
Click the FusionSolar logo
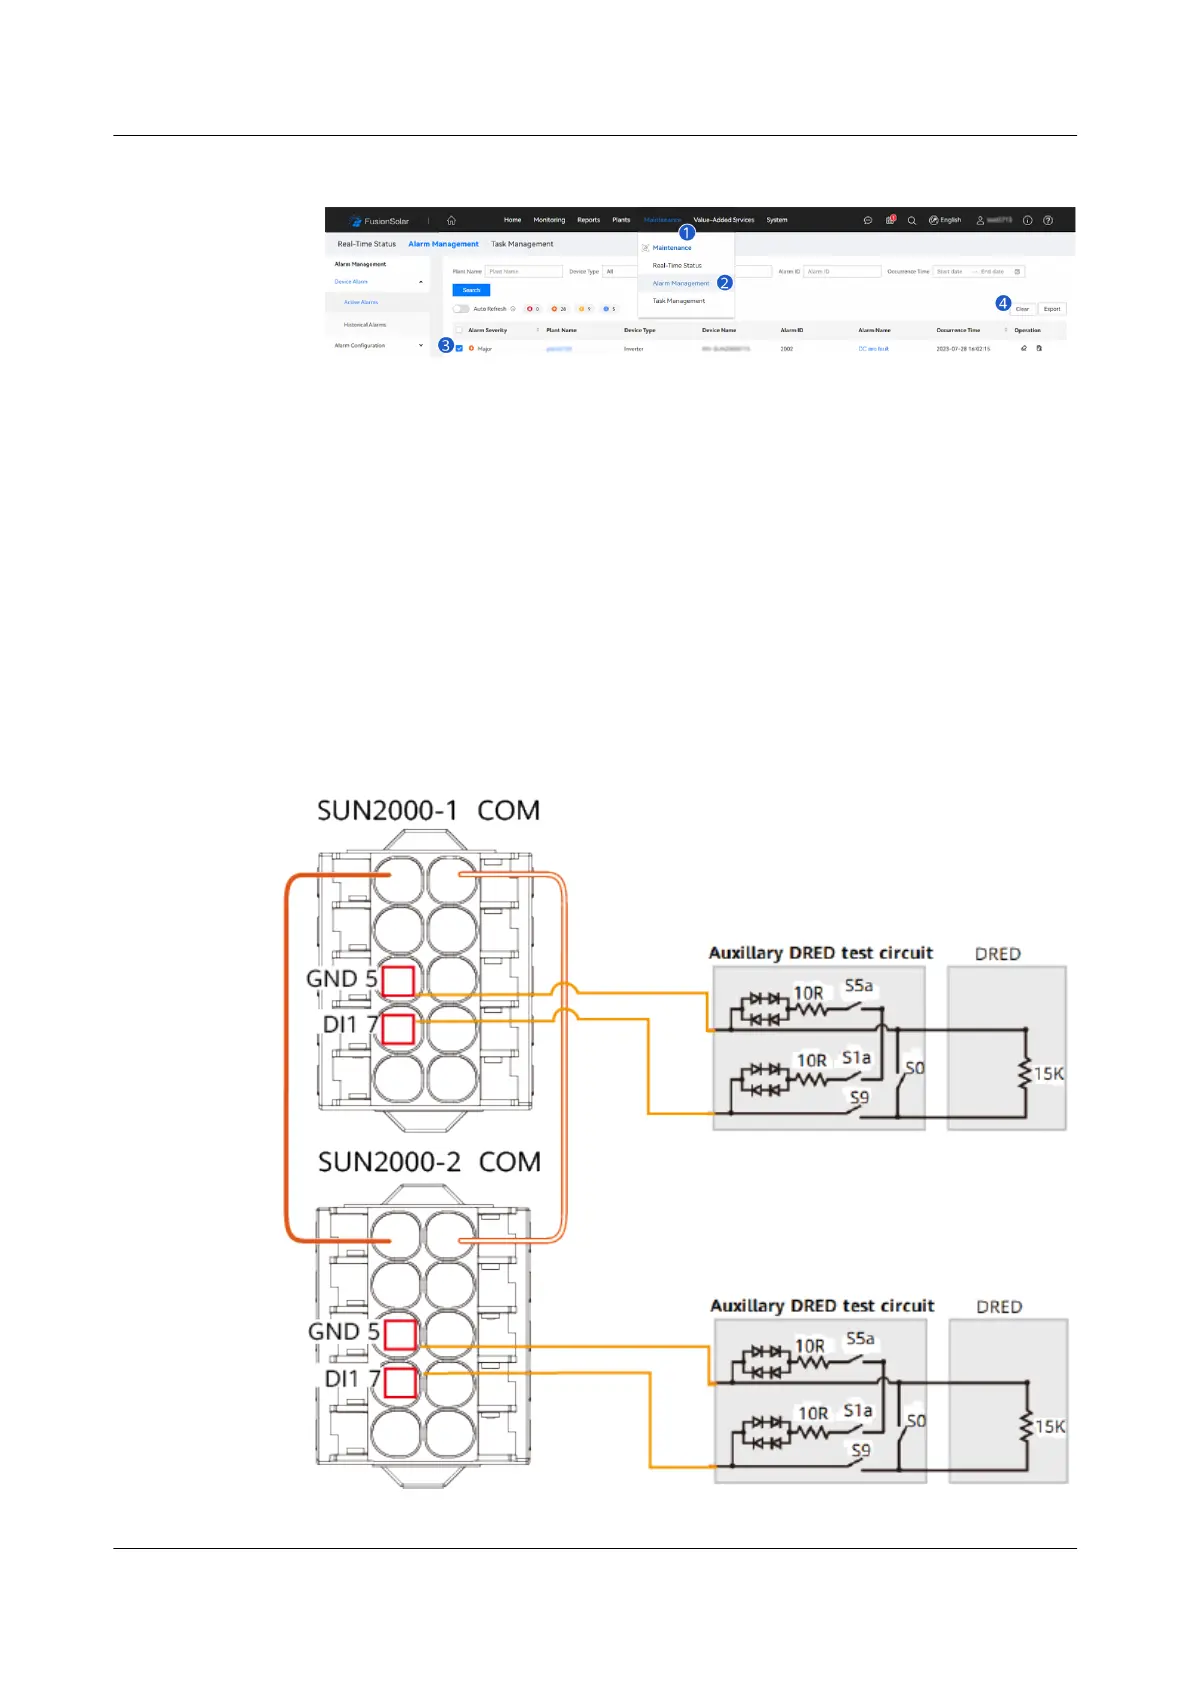coord(379,220)
